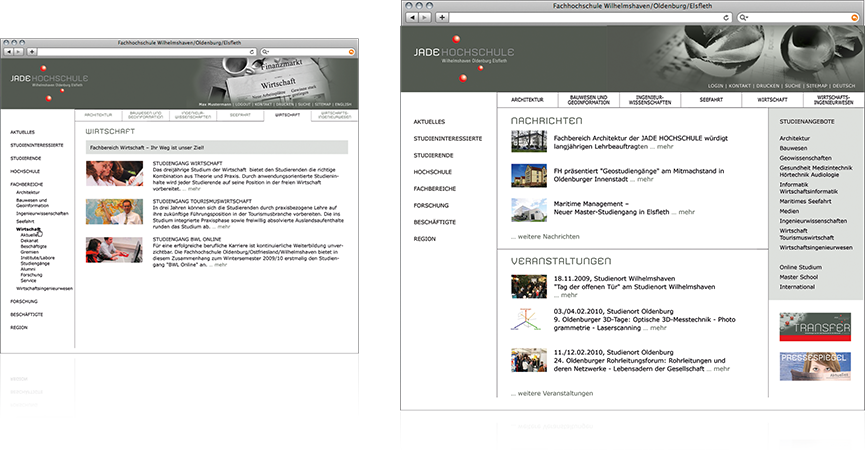Select Architektur tab in right window navigation
Viewport: 865px width, 450px height.
point(527,100)
